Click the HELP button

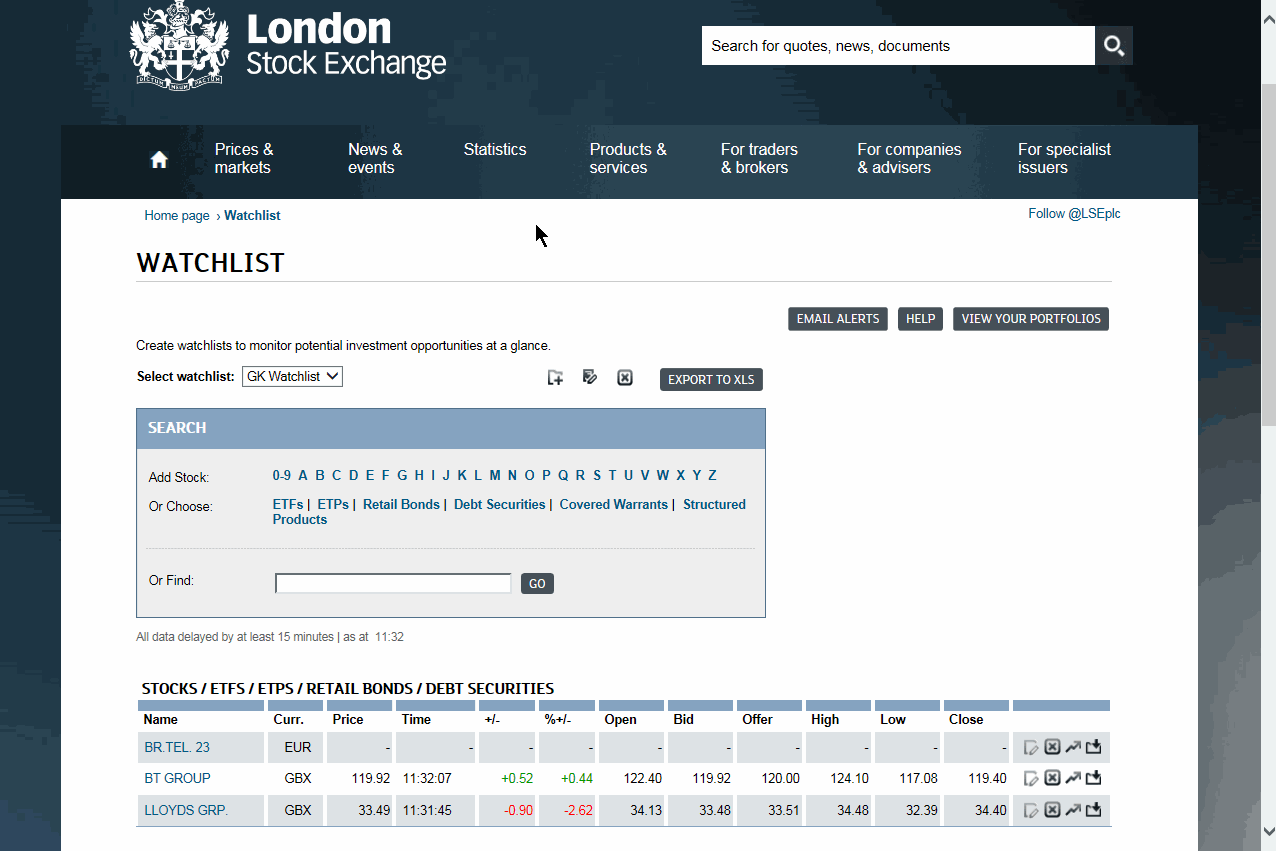coord(920,319)
